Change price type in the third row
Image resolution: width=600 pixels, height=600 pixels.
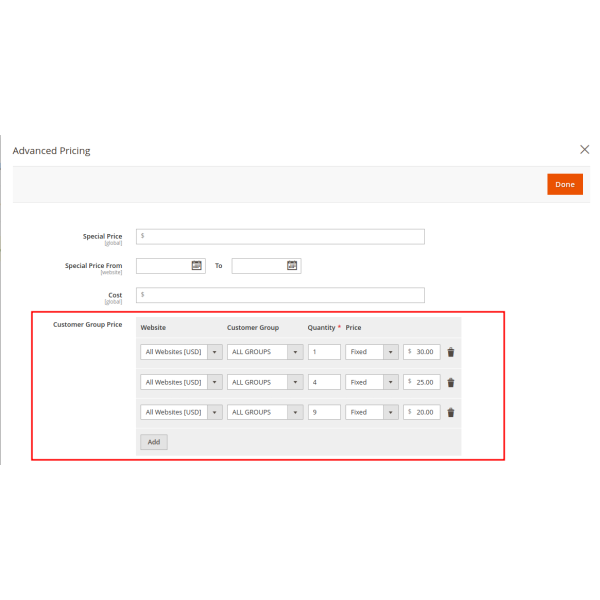coord(372,412)
